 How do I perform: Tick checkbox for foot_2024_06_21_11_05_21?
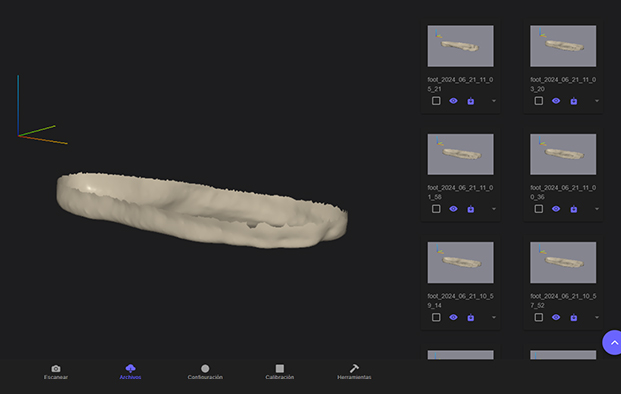(436, 101)
